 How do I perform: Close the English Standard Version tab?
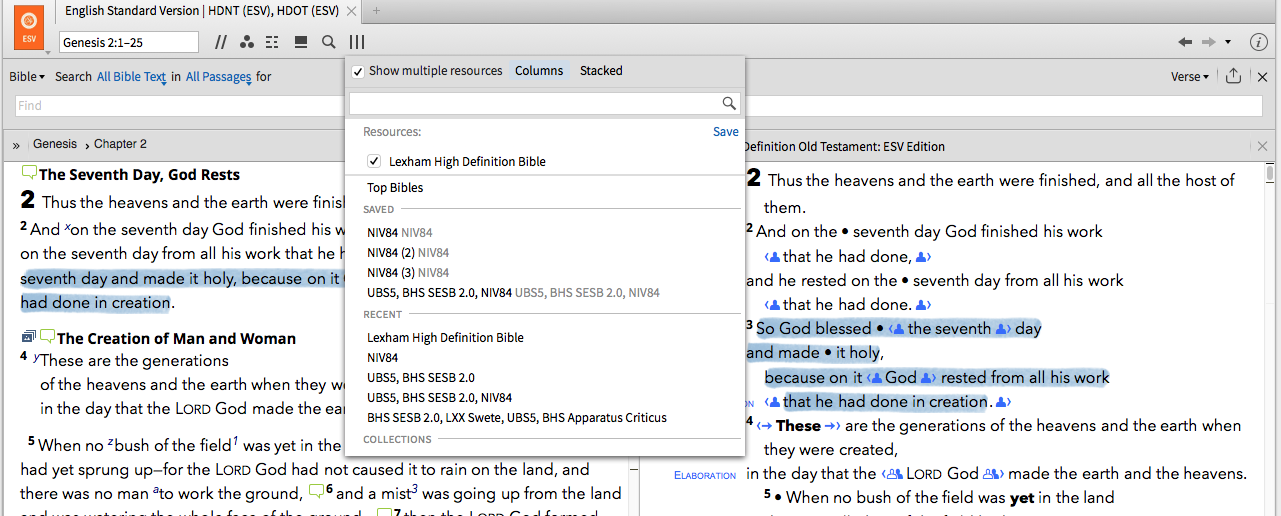(350, 11)
